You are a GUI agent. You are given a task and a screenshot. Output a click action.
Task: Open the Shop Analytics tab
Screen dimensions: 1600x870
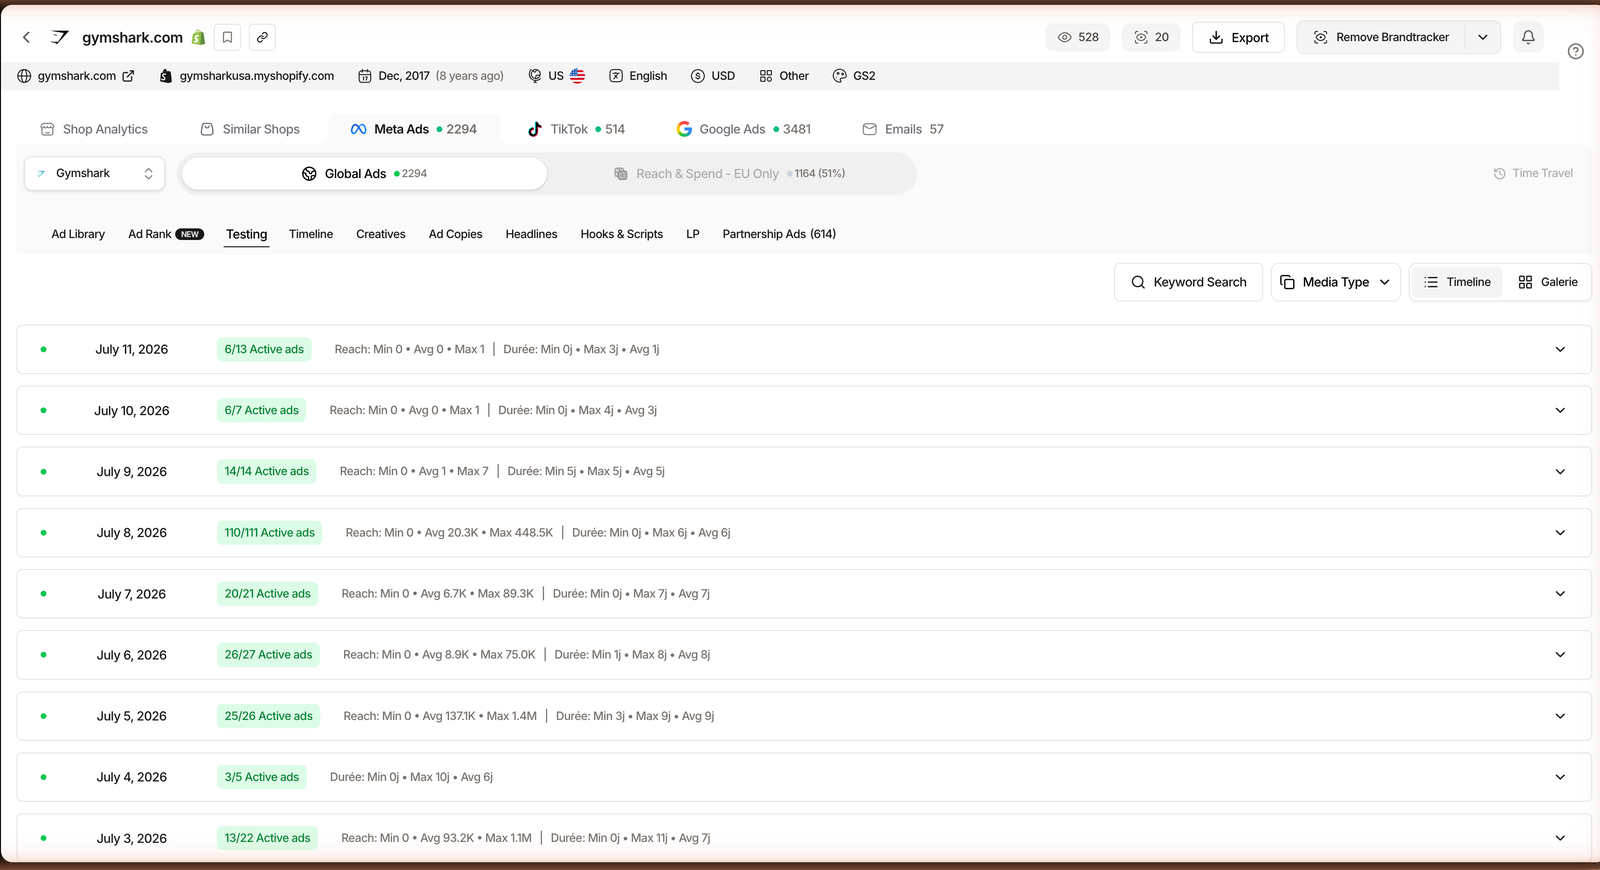(x=94, y=129)
